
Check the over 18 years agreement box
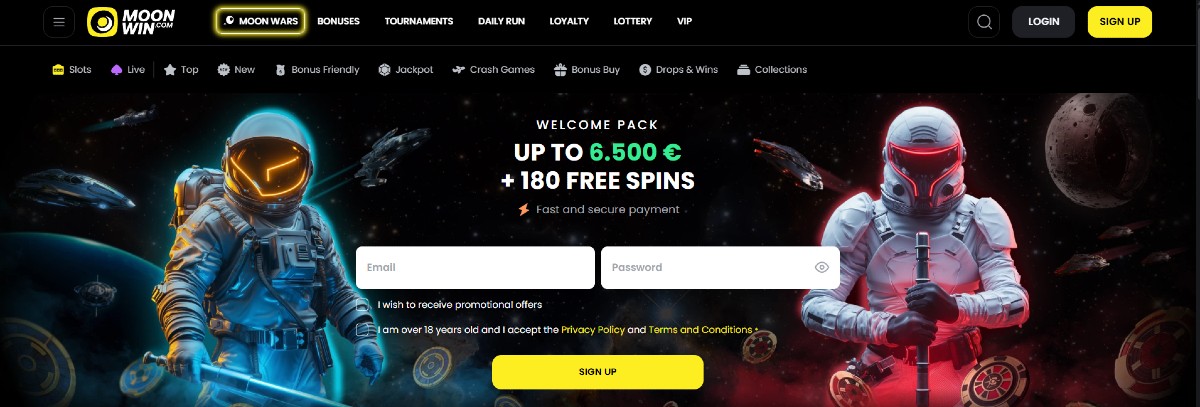point(364,329)
